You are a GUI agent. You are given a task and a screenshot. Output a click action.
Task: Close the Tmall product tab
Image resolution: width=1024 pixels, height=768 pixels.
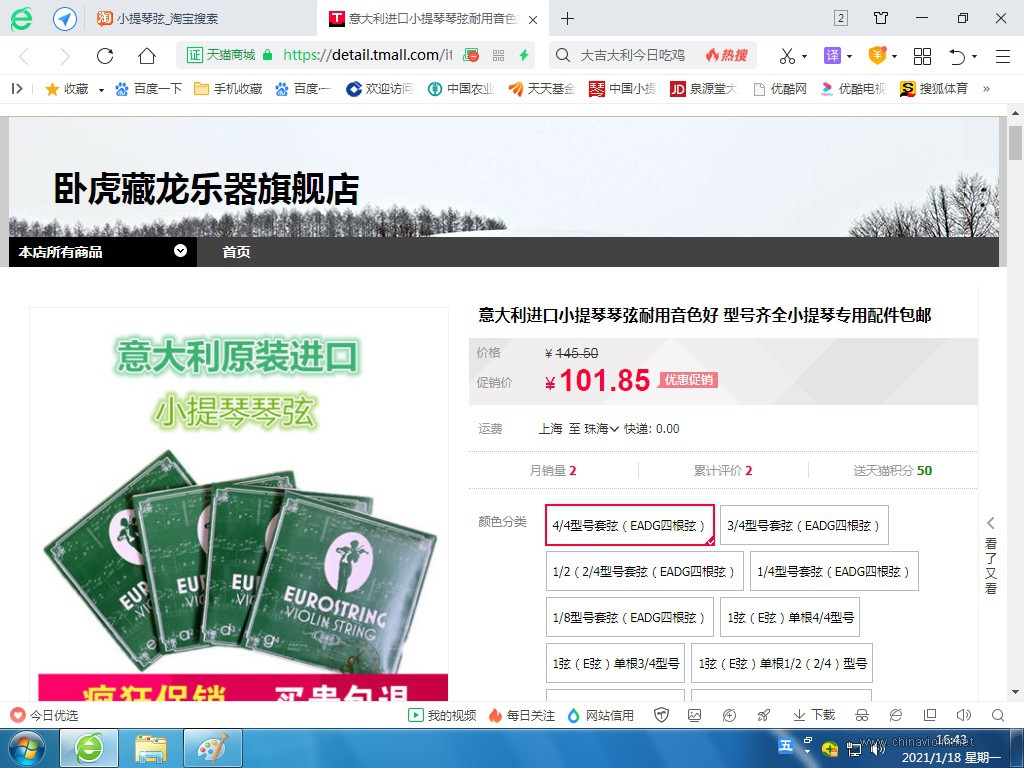click(533, 20)
